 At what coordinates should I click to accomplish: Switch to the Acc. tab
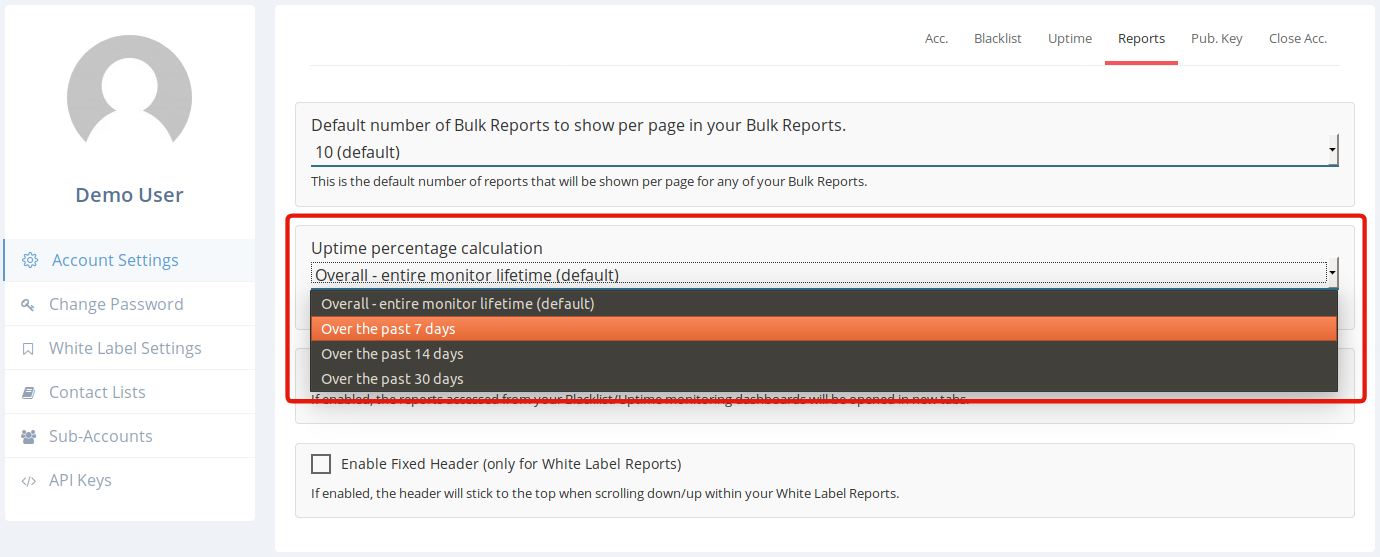pyautogui.click(x=936, y=38)
